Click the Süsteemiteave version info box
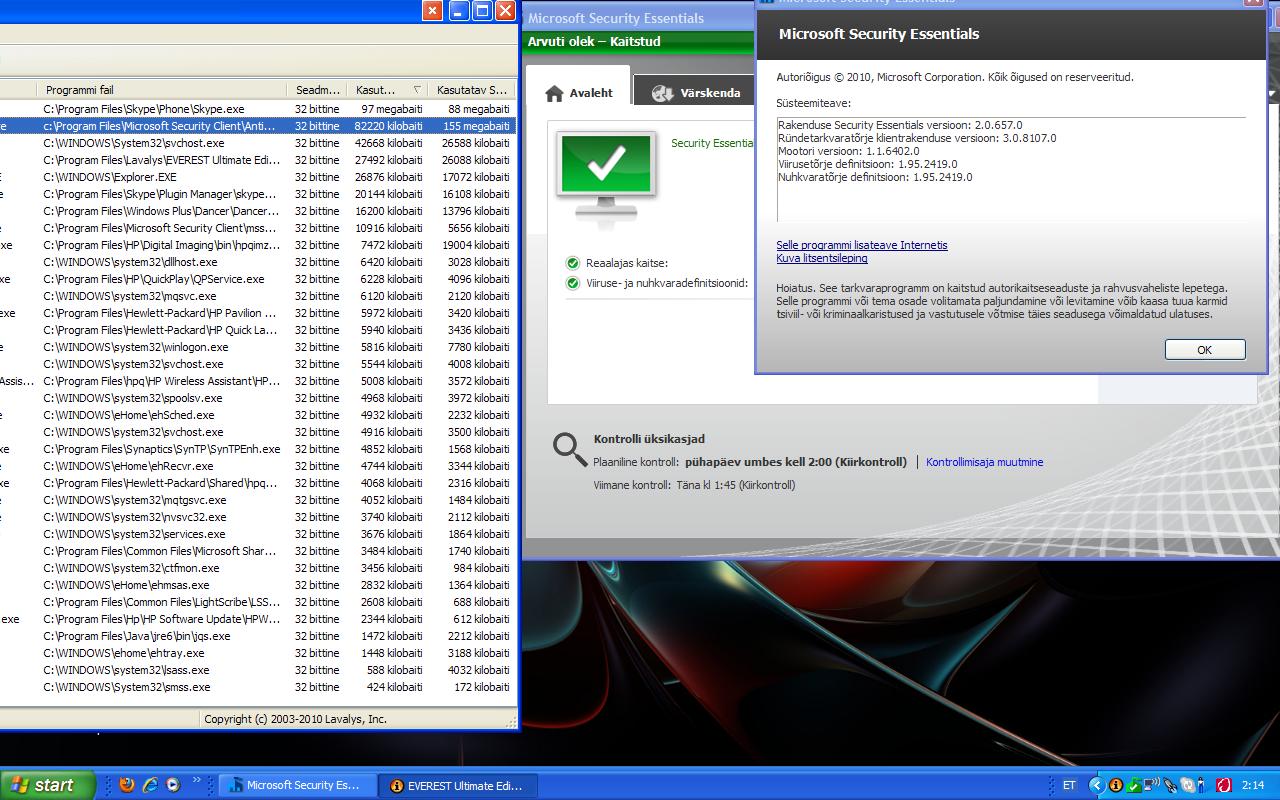The height and width of the screenshot is (800, 1280). click(1011, 168)
